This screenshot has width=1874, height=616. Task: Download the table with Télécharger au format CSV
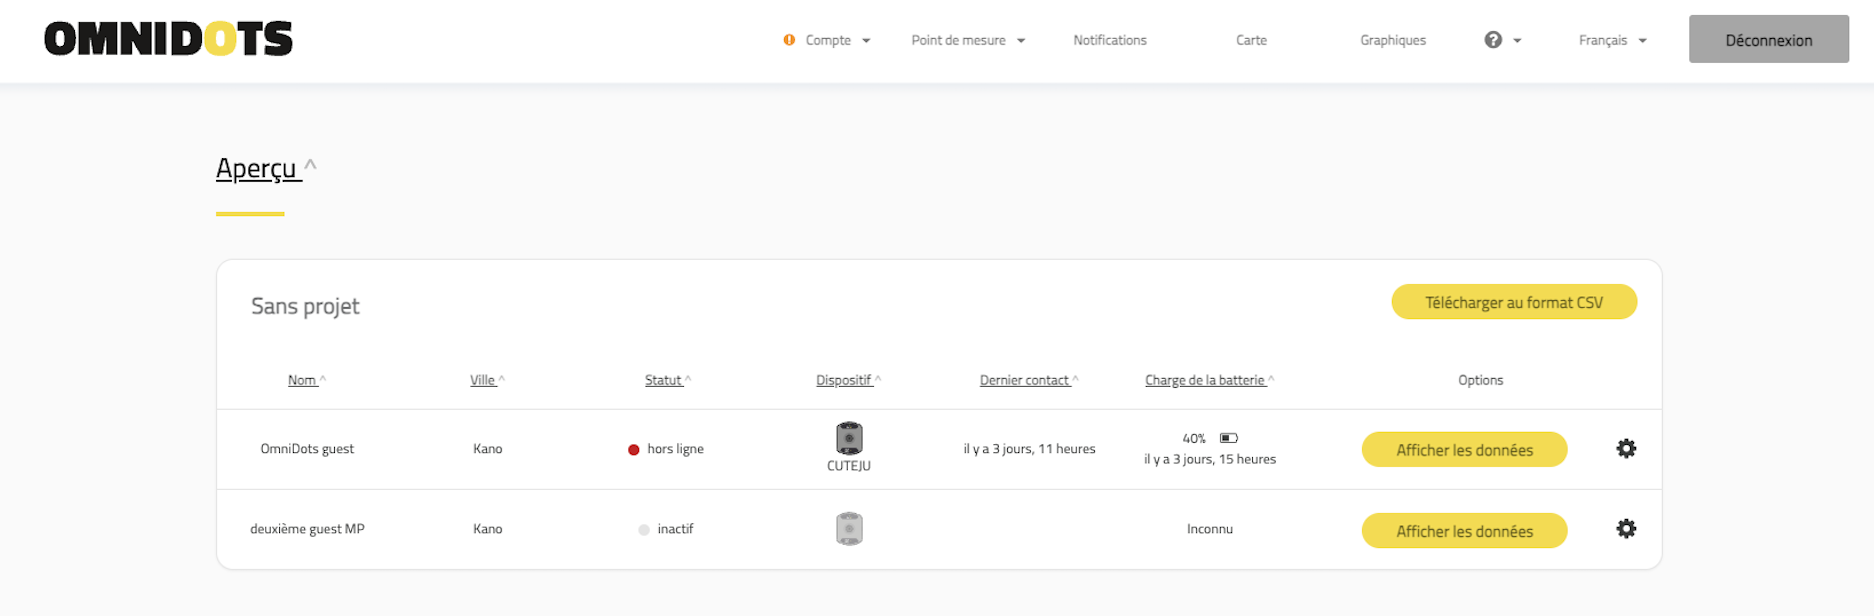pyautogui.click(x=1513, y=302)
